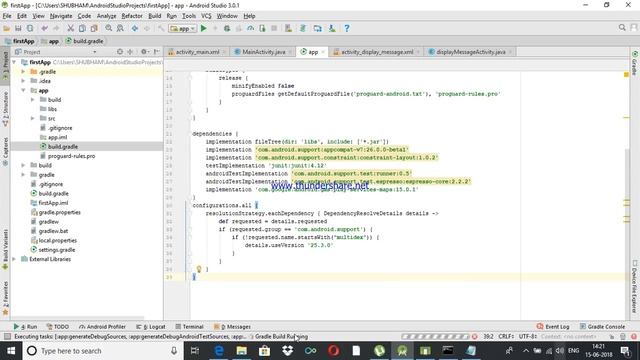Save all using the floppy disk icon
The height and width of the screenshot is (360, 640).
pos(18,28)
